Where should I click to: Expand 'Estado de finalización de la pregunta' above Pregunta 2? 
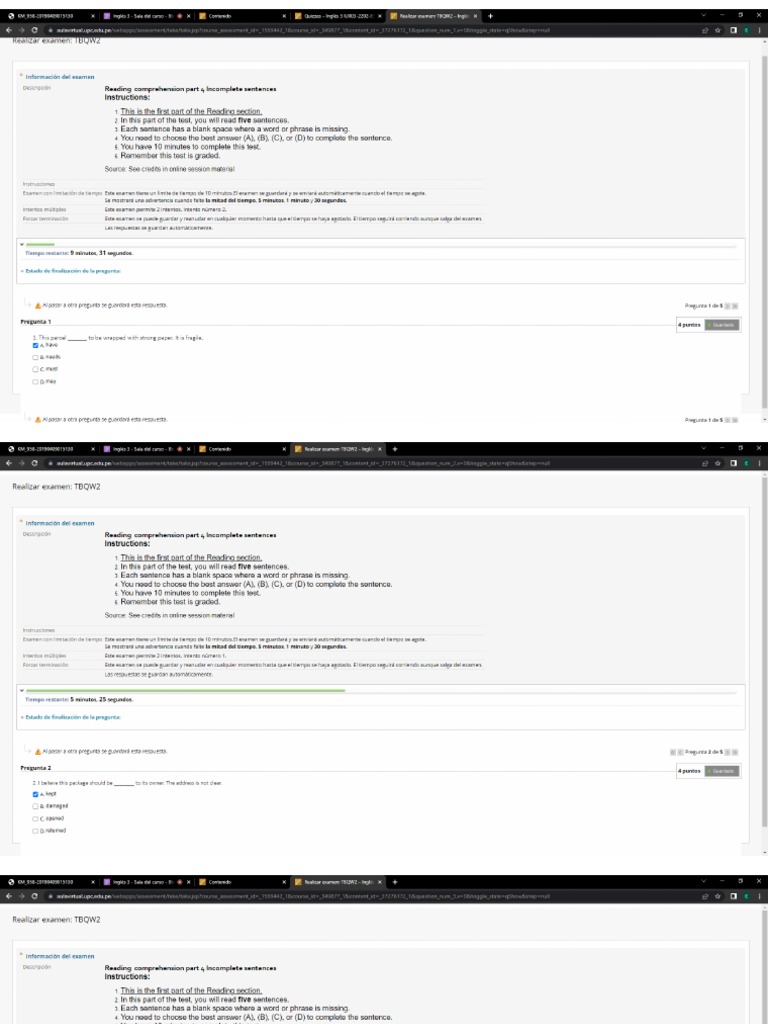click(71, 717)
